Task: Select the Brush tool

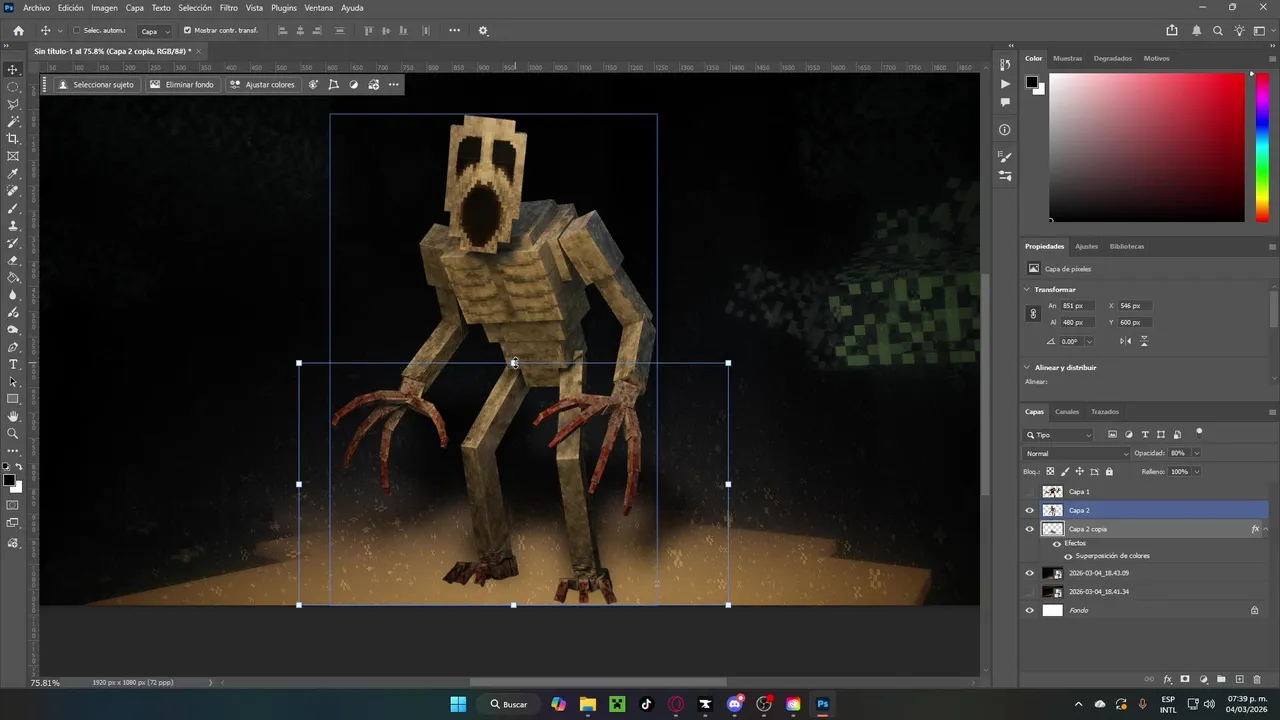Action: pos(13,209)
